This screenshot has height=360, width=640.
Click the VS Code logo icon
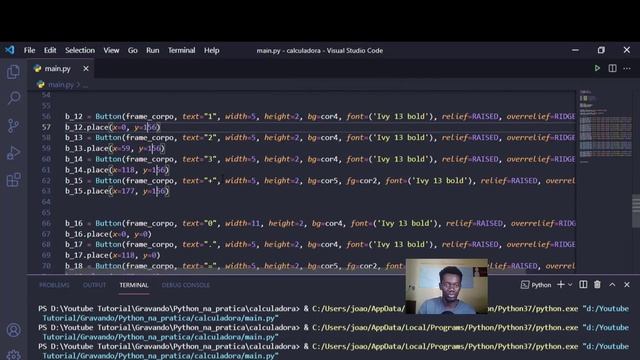coord(10,50)
